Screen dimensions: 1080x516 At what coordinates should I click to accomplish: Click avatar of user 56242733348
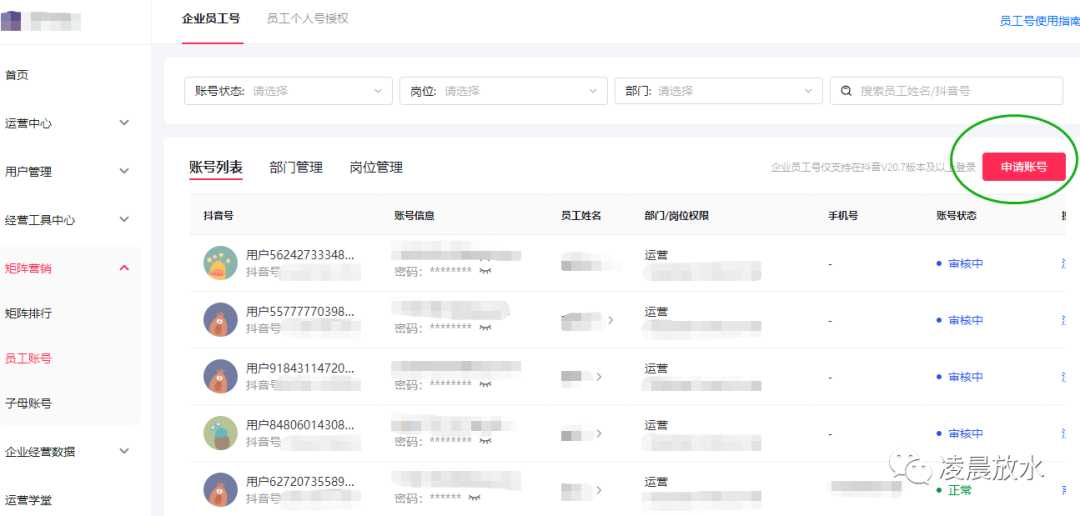point(220,263)
